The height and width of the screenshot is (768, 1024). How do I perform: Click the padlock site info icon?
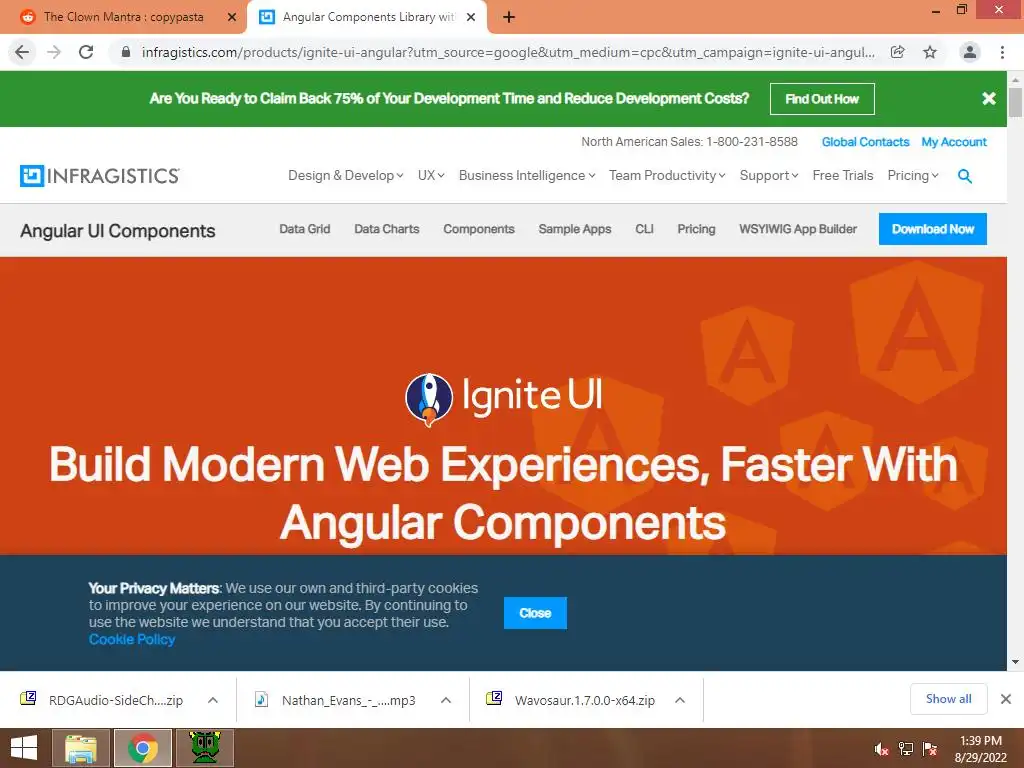[x=126, y=52]
